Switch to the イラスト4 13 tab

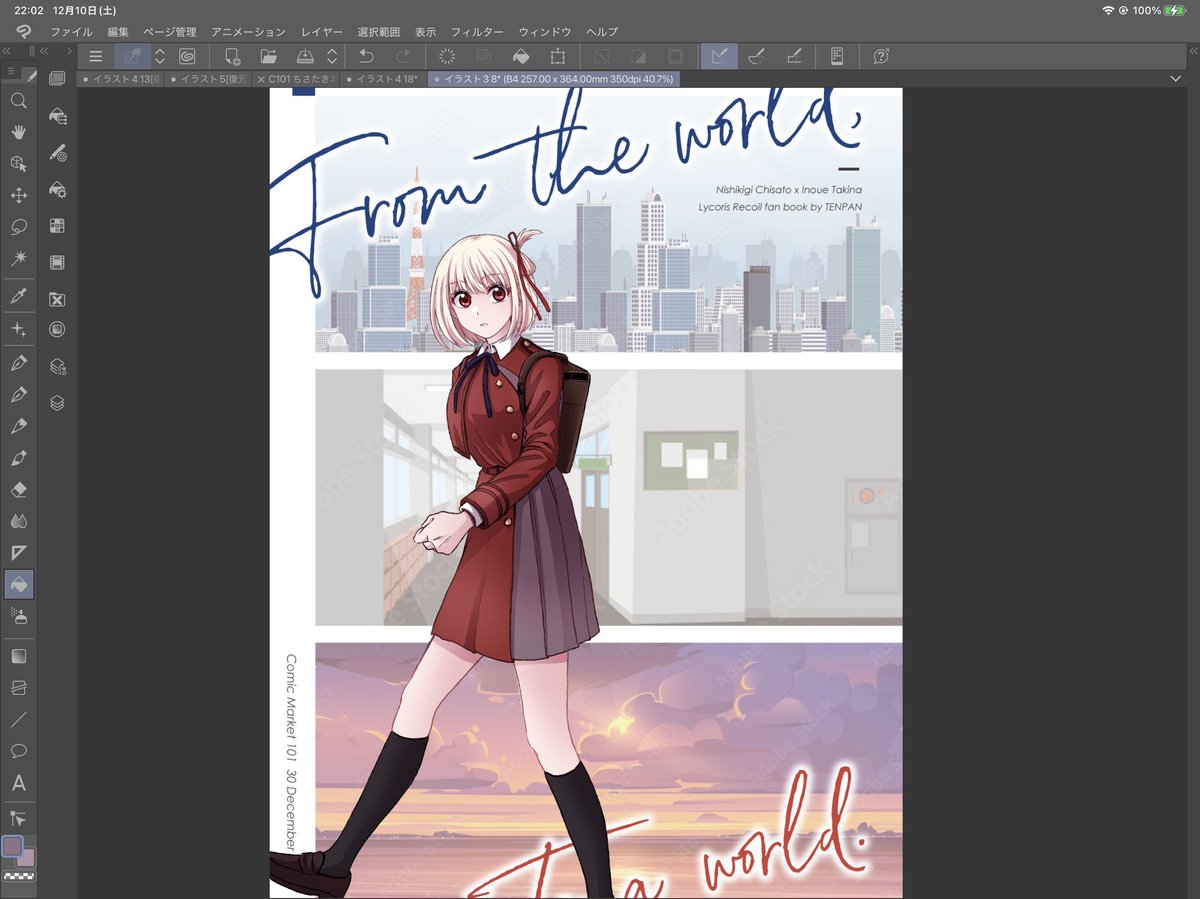(x=122, y=78)
